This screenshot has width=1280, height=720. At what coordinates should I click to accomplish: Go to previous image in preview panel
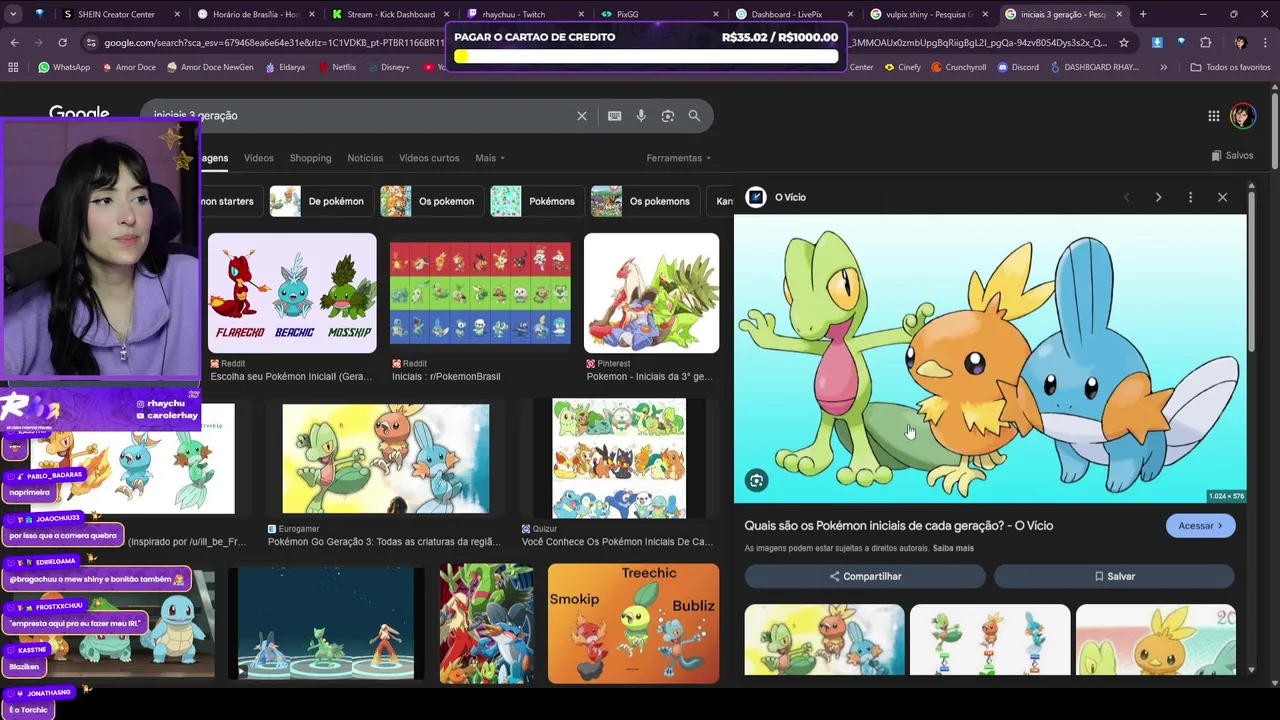[x=1126, y=198]
